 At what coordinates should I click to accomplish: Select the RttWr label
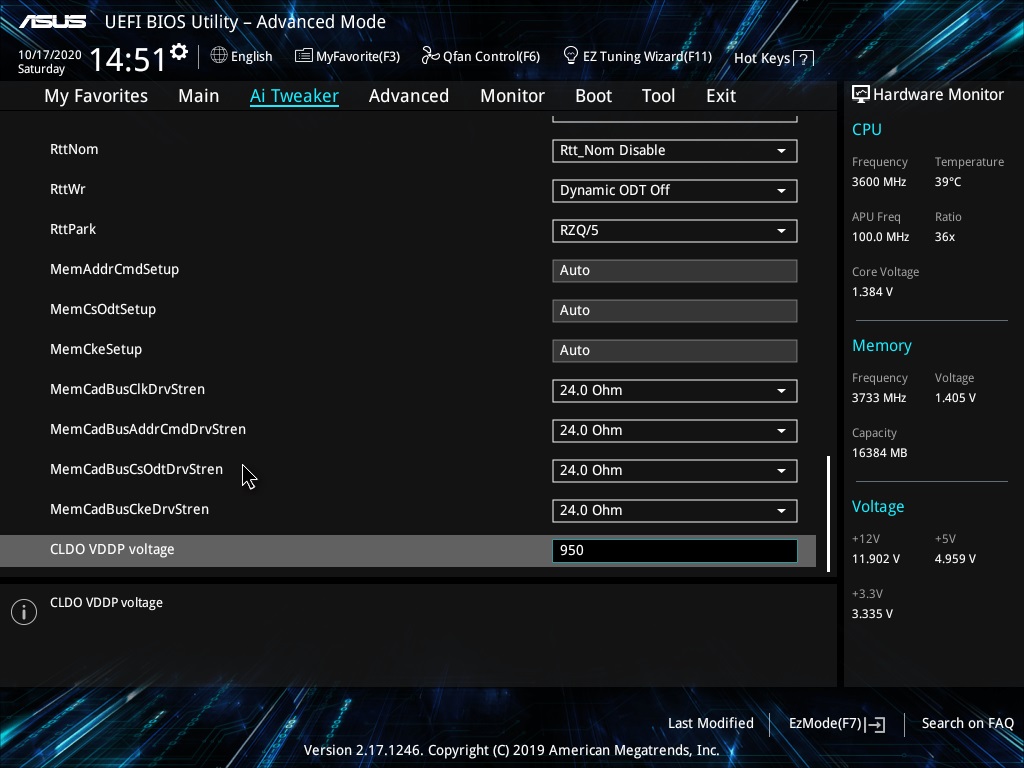coord(68,189)
